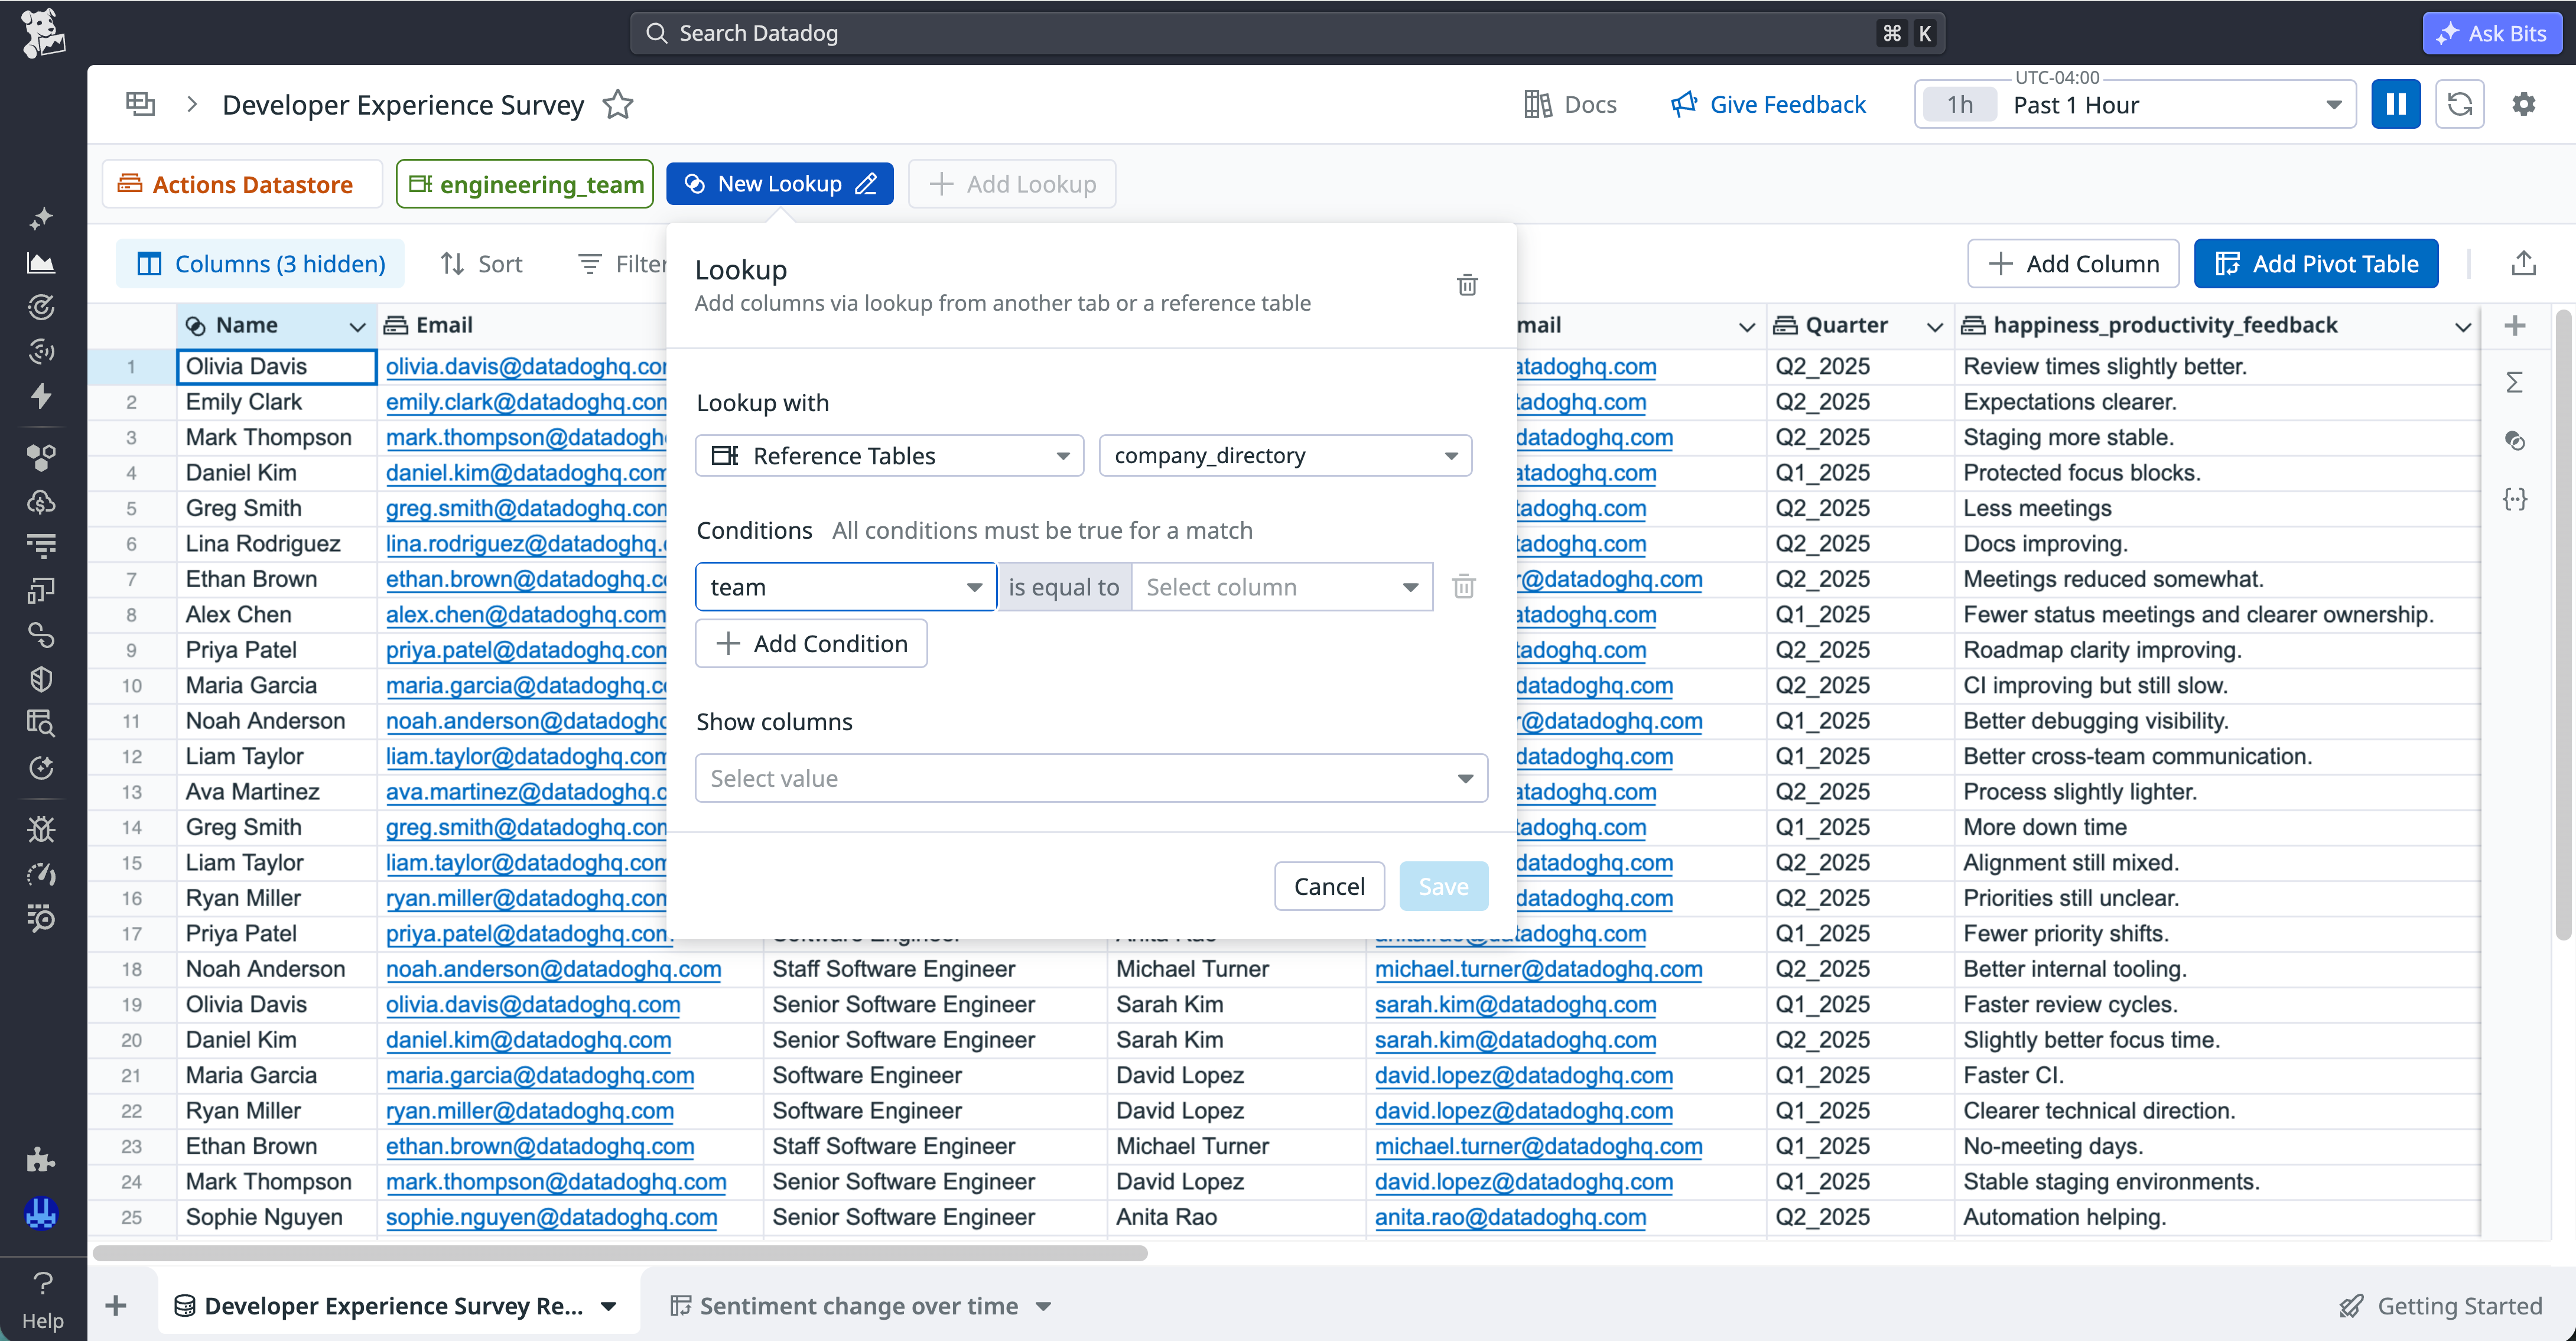
Task: Remove the team condition row
Action: pos(1463,587)
